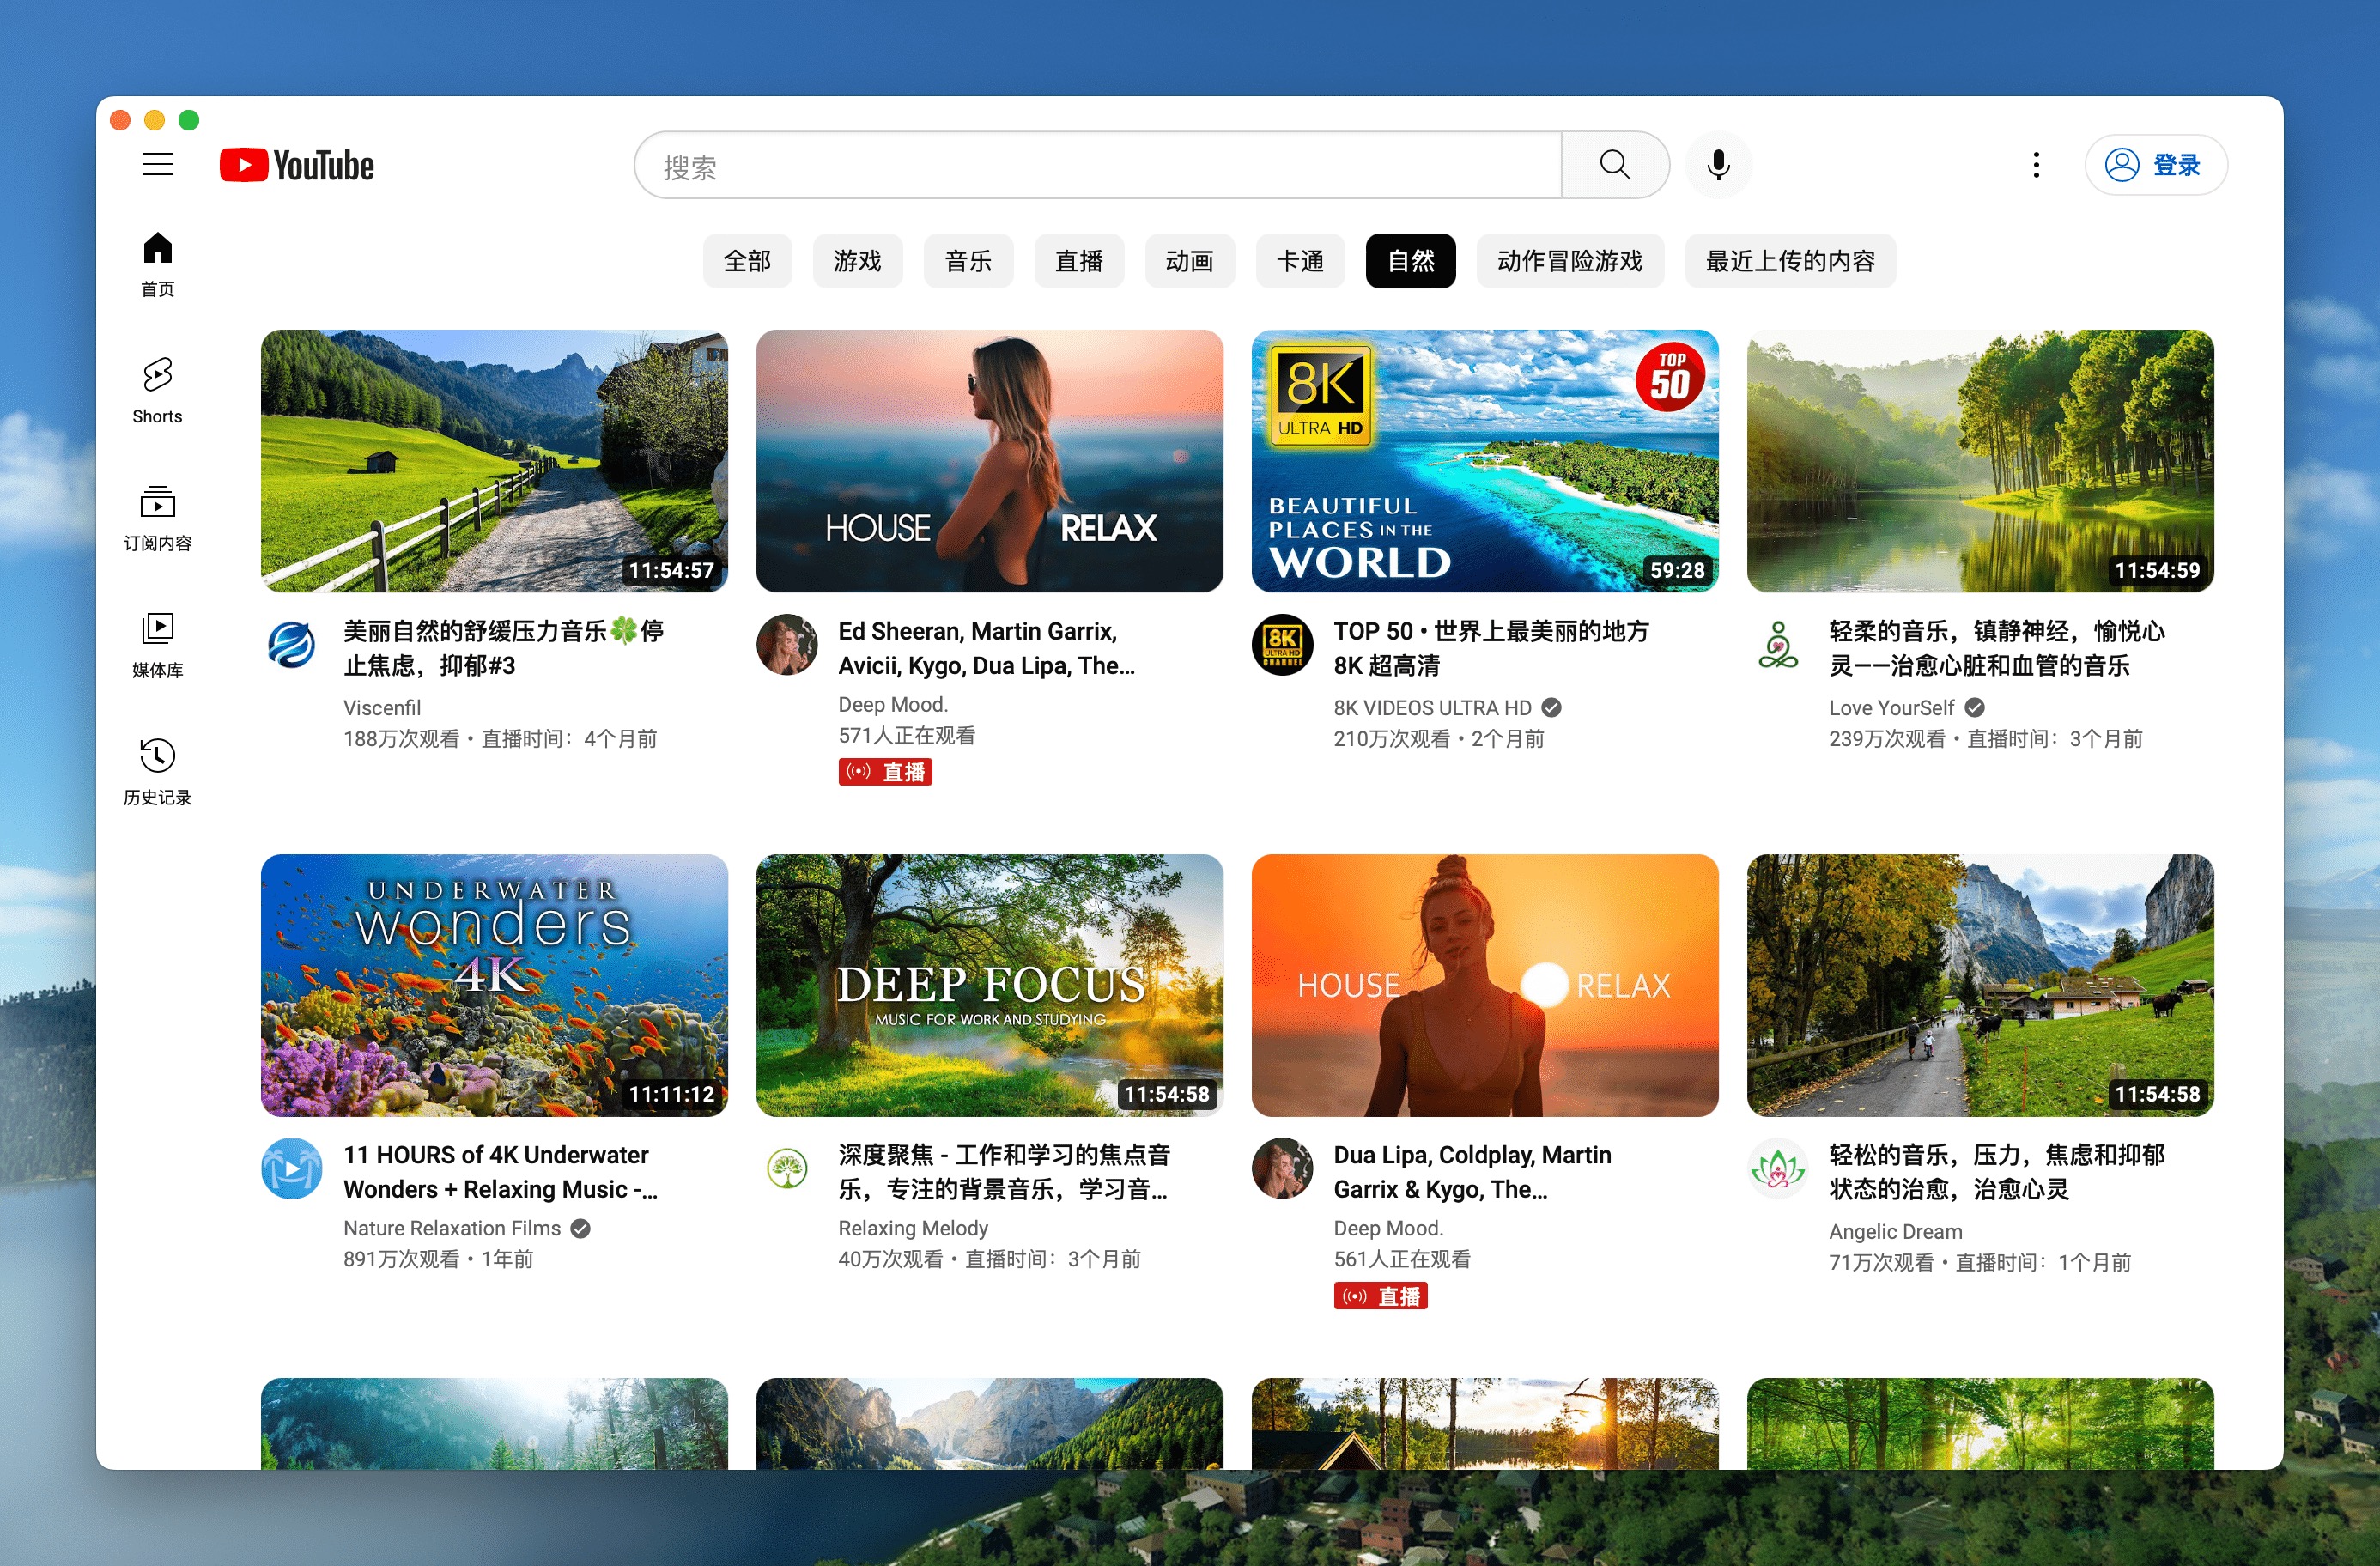Start voice search with the microphone
Image resolution: width=2380 pixels, height=1566 pixels.
1718,165
